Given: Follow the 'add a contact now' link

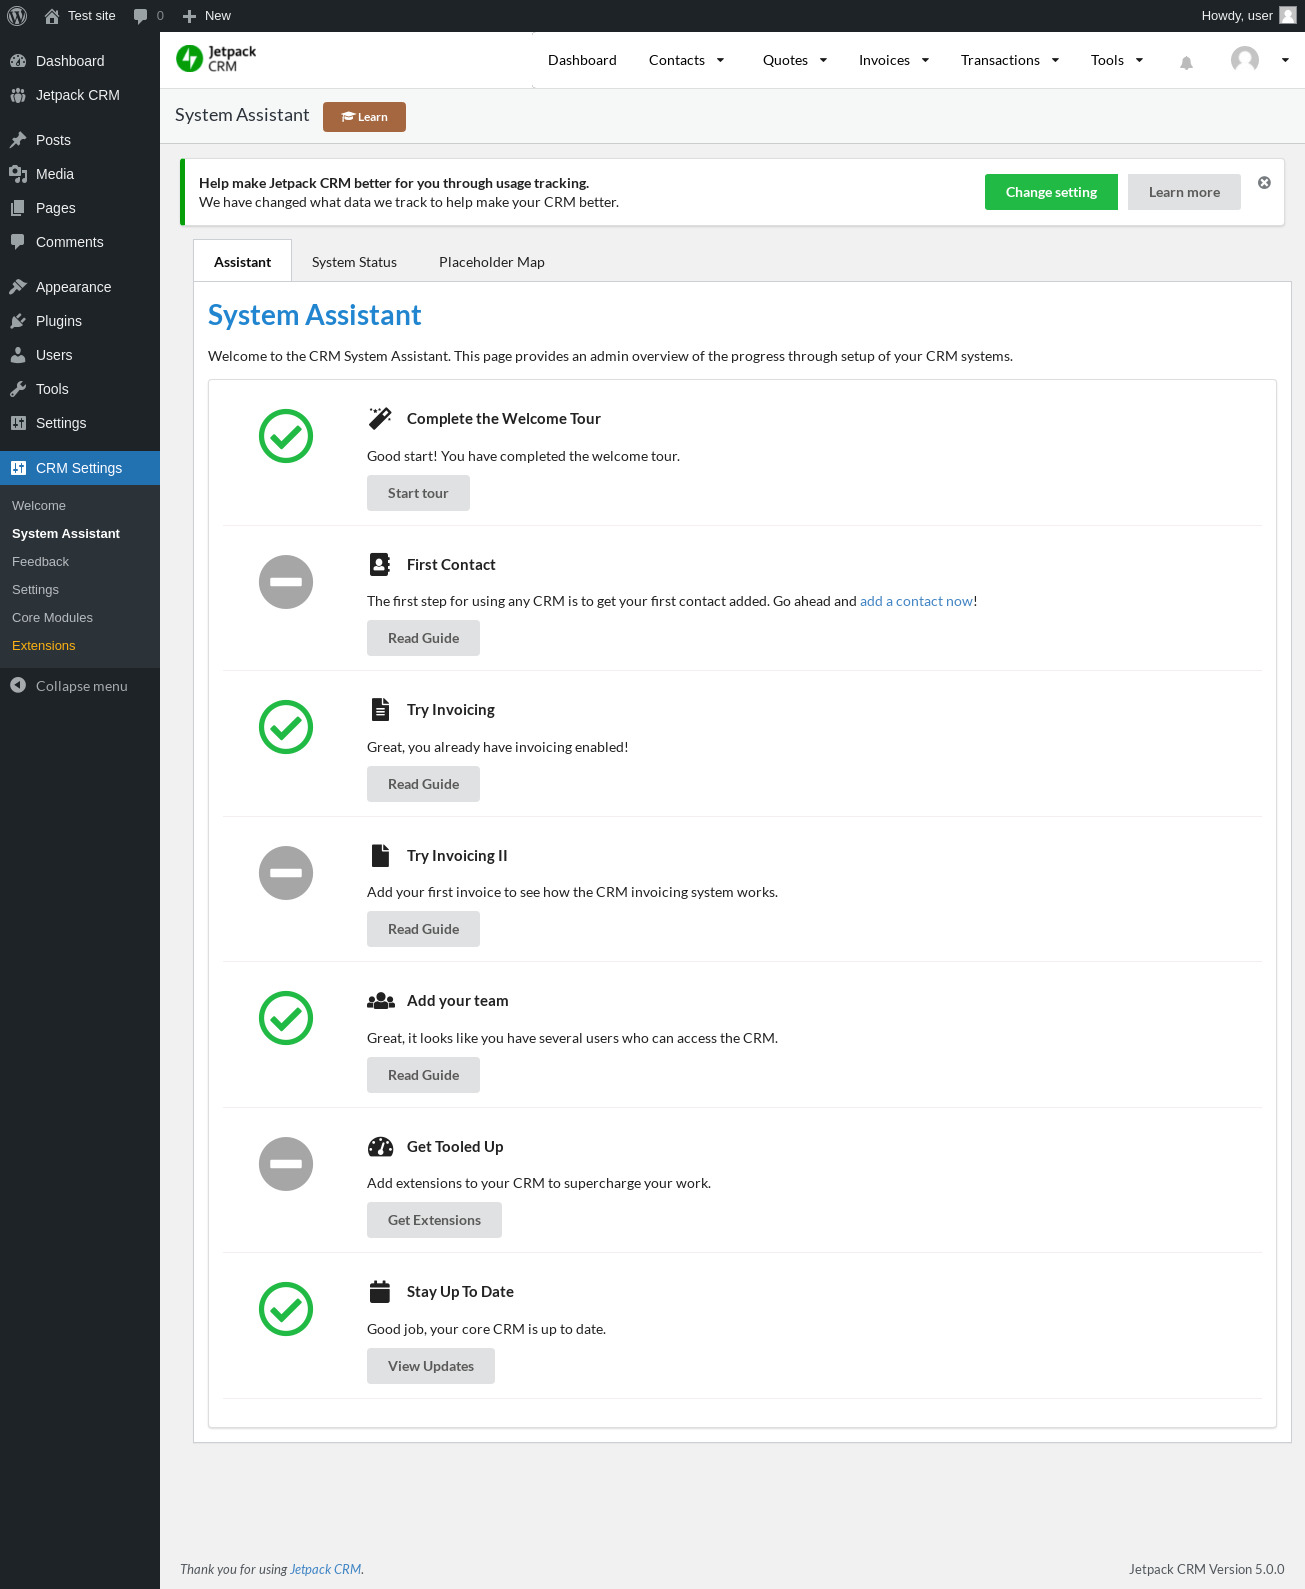Looking at the screenshot, I should tap(916, 601).
